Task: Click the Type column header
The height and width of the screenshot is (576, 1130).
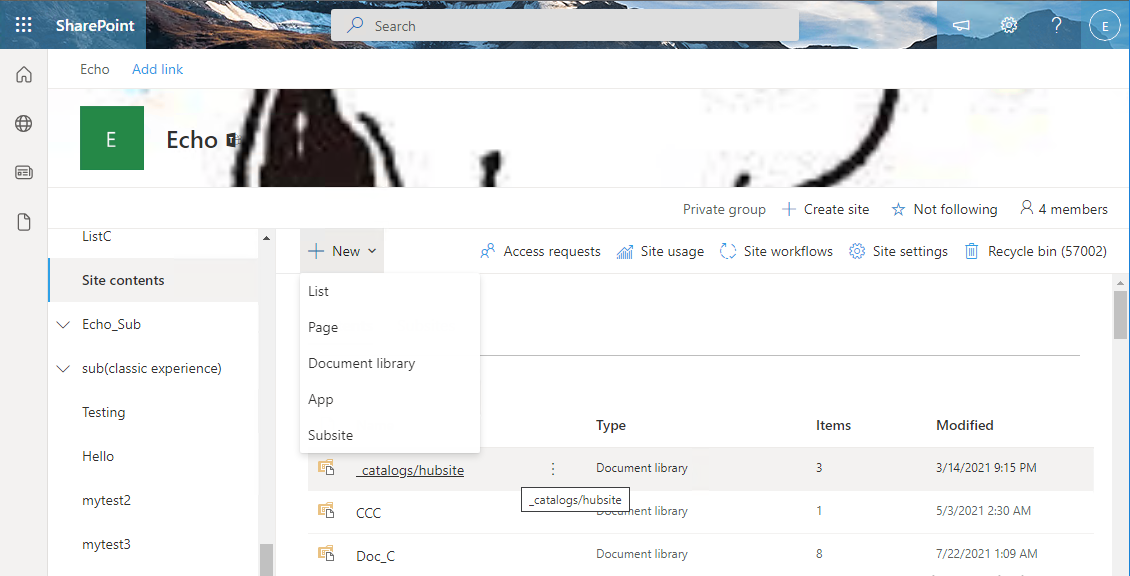Action: 610,425
